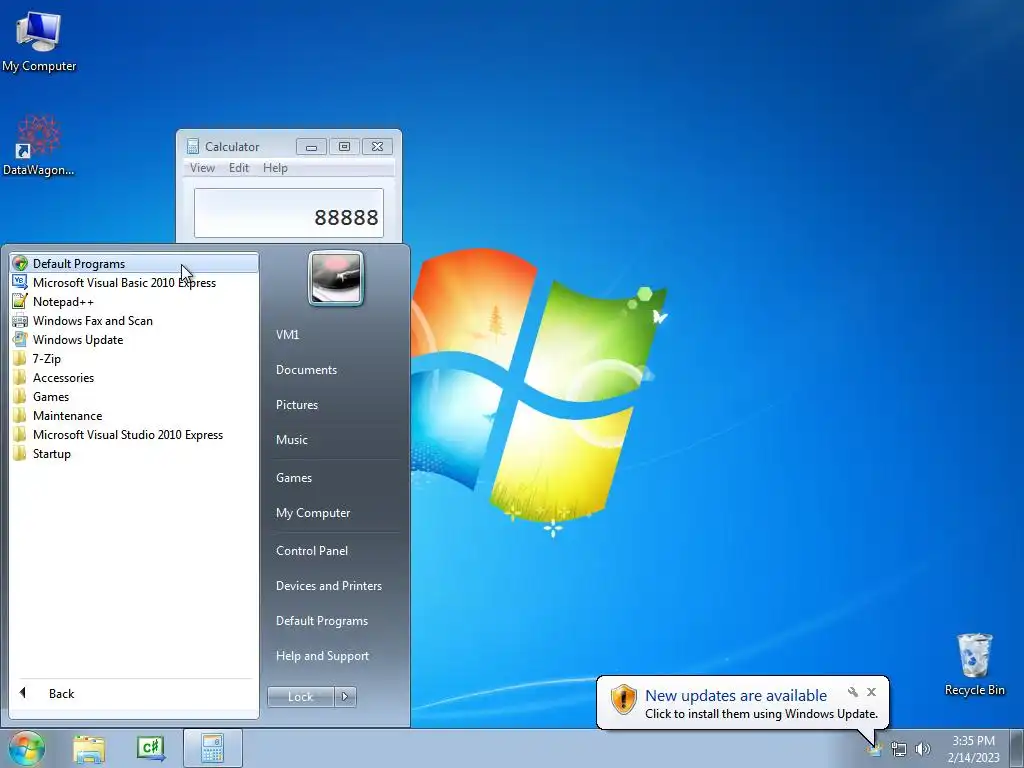Minimize the Calculator window
The height and width of the screenshot is (768, 1024).
[312, 147]
